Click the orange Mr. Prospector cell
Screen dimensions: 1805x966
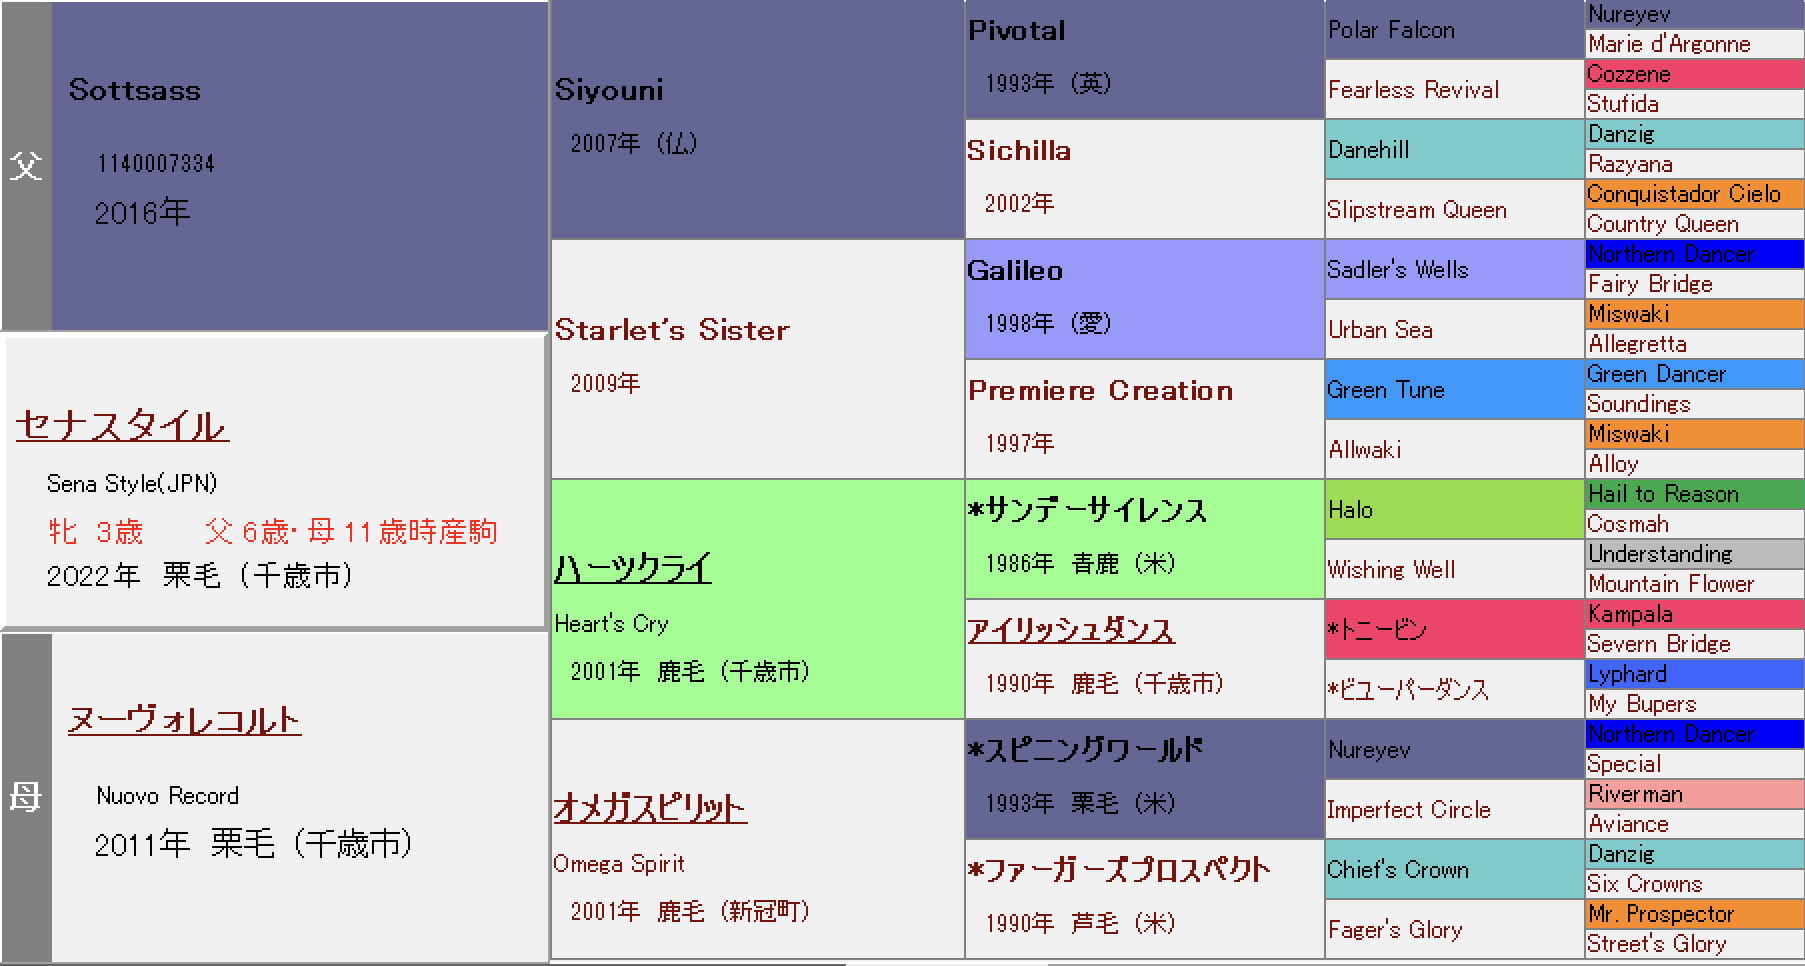point(1694,914)
